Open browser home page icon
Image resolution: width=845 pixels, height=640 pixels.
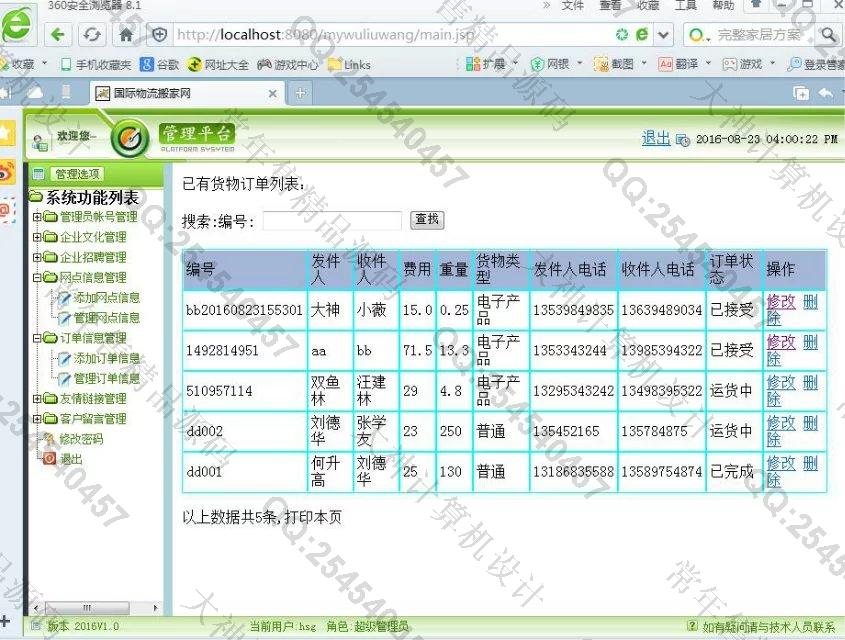126,35
